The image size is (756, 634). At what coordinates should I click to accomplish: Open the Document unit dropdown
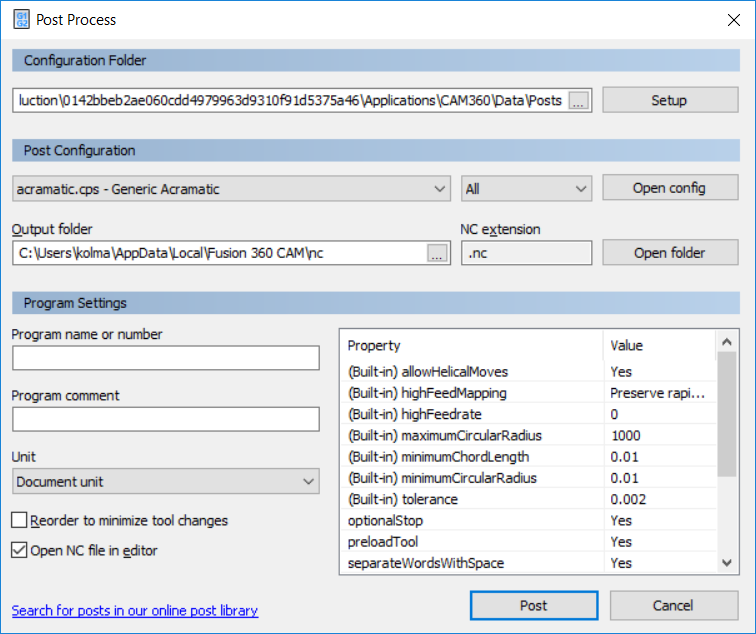coord(166,482)
